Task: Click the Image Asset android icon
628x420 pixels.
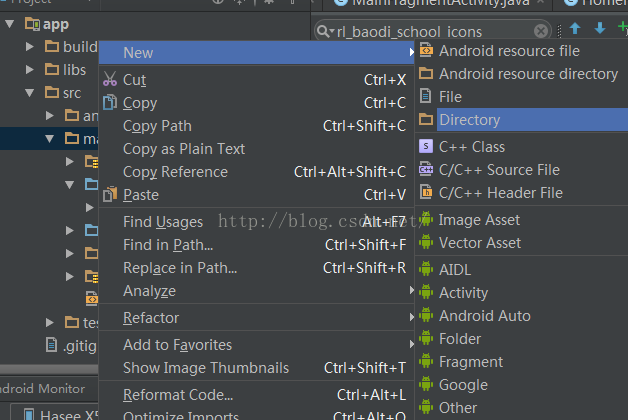Action: pyautogui.click(x=426, y=220)
